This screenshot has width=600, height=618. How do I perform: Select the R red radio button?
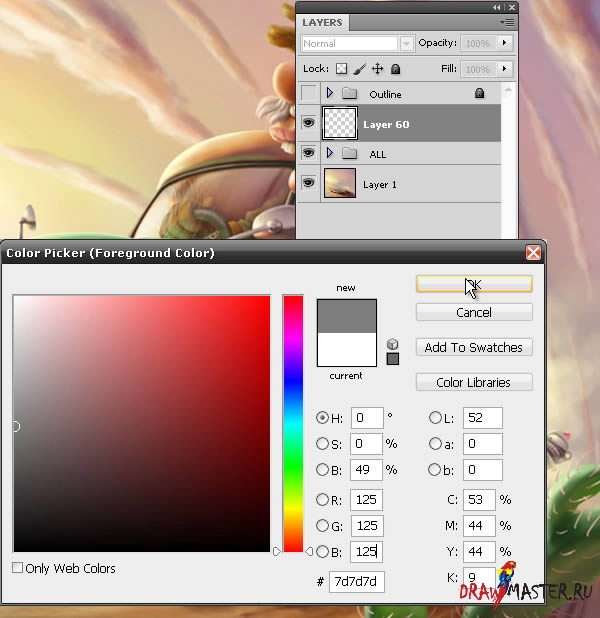(x=322, y=499)
